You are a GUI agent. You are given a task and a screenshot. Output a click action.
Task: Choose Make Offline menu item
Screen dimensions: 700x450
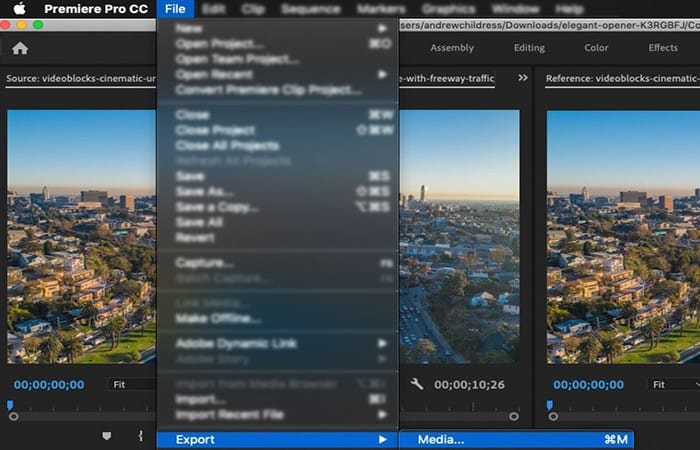(278, 318)
